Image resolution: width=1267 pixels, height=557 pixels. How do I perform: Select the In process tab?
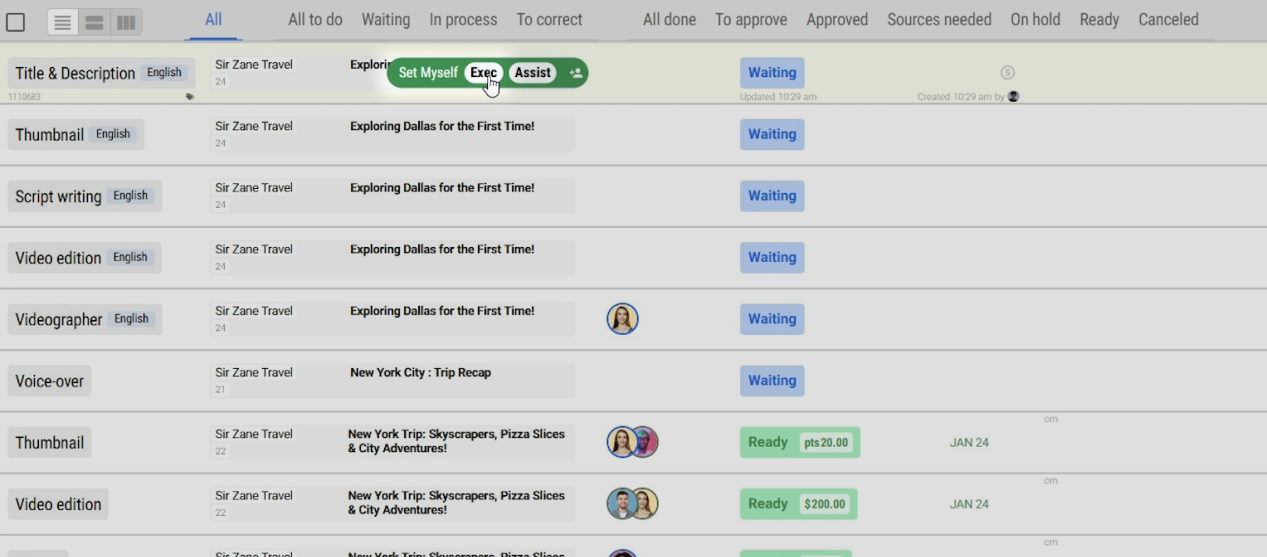point(463,20)
